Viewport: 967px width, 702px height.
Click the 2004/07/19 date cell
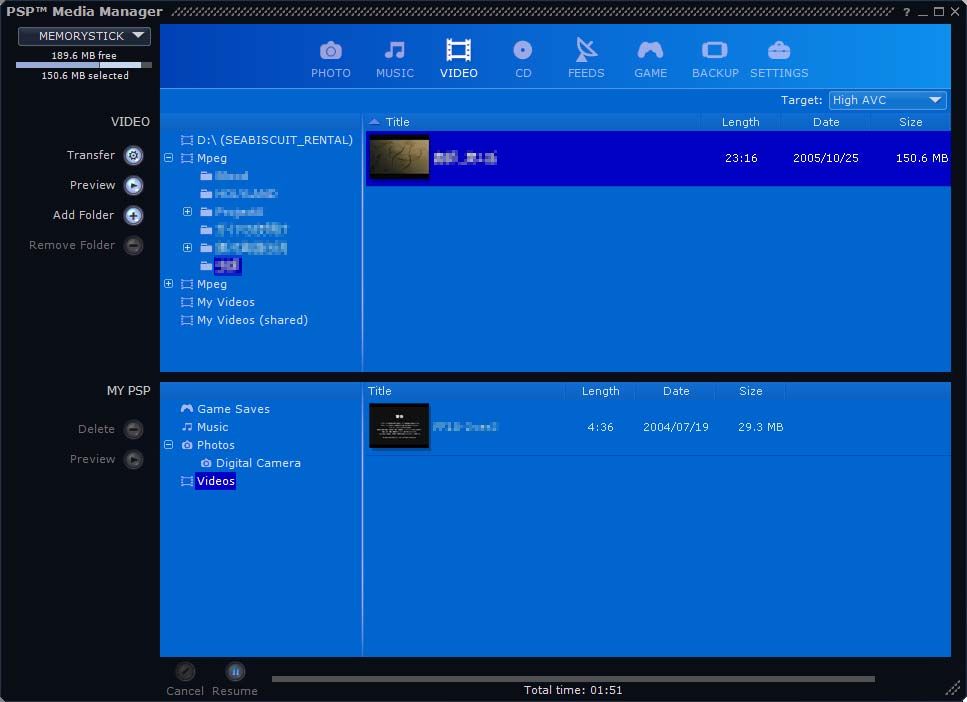point(676,427)
